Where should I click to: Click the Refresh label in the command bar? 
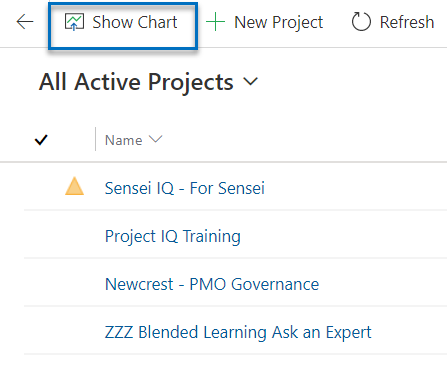coord(407,22)
